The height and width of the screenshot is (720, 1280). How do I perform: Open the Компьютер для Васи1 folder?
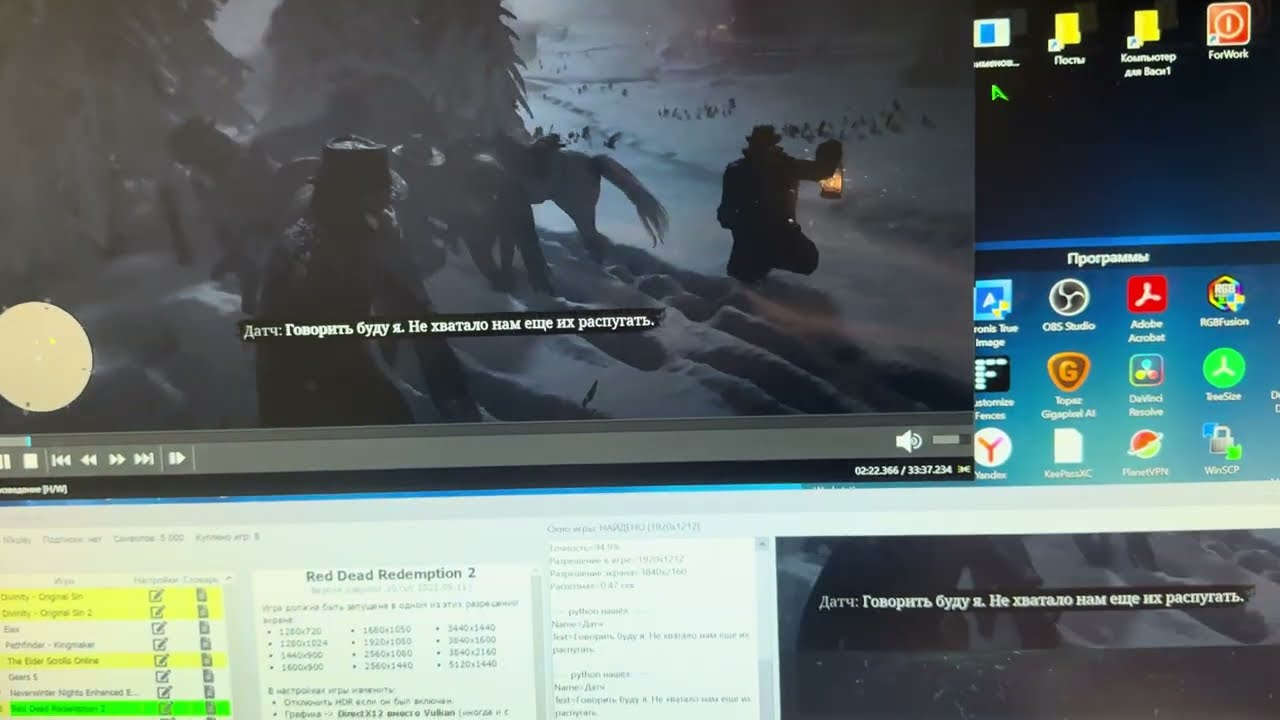(1146, 43)
